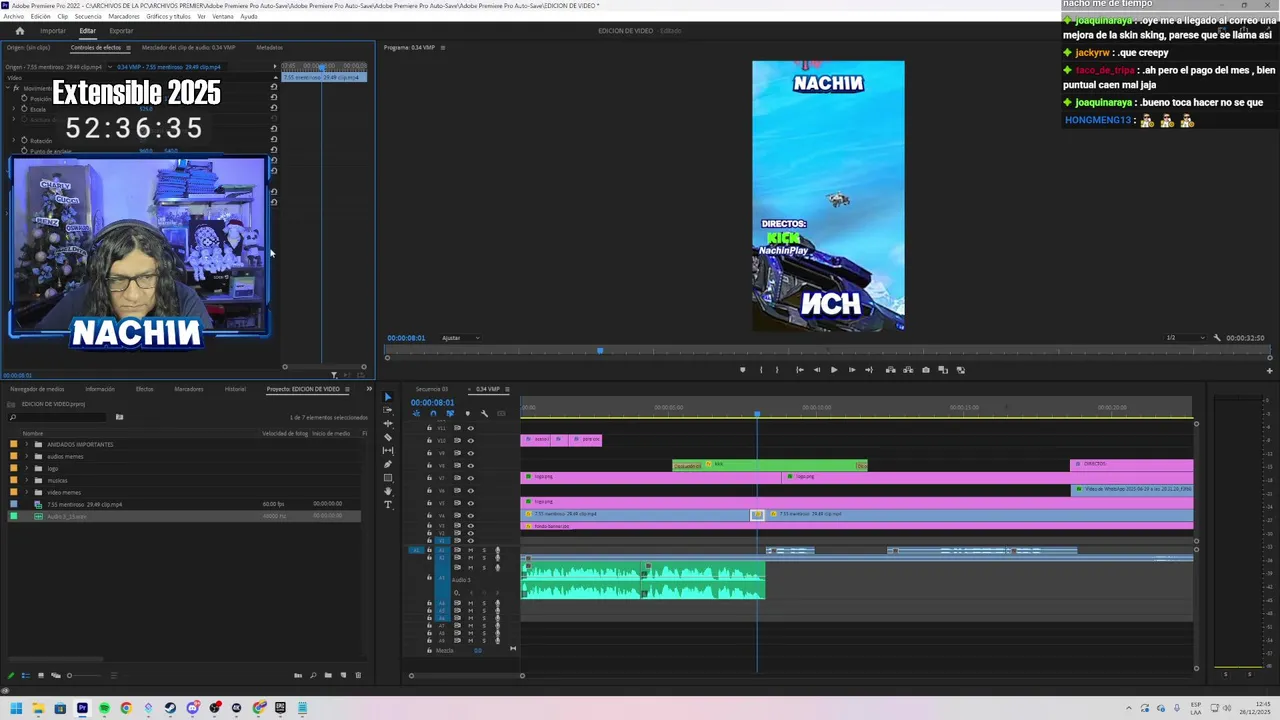Viewport: 1280px width, 720px height.
Task: Click New Item icon in Project panel
Action: (343, 676)
